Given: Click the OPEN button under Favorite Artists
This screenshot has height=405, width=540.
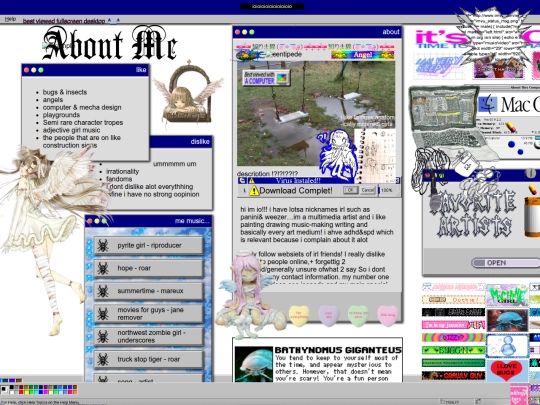Looking at the screenshot, I should coord(506,263).
